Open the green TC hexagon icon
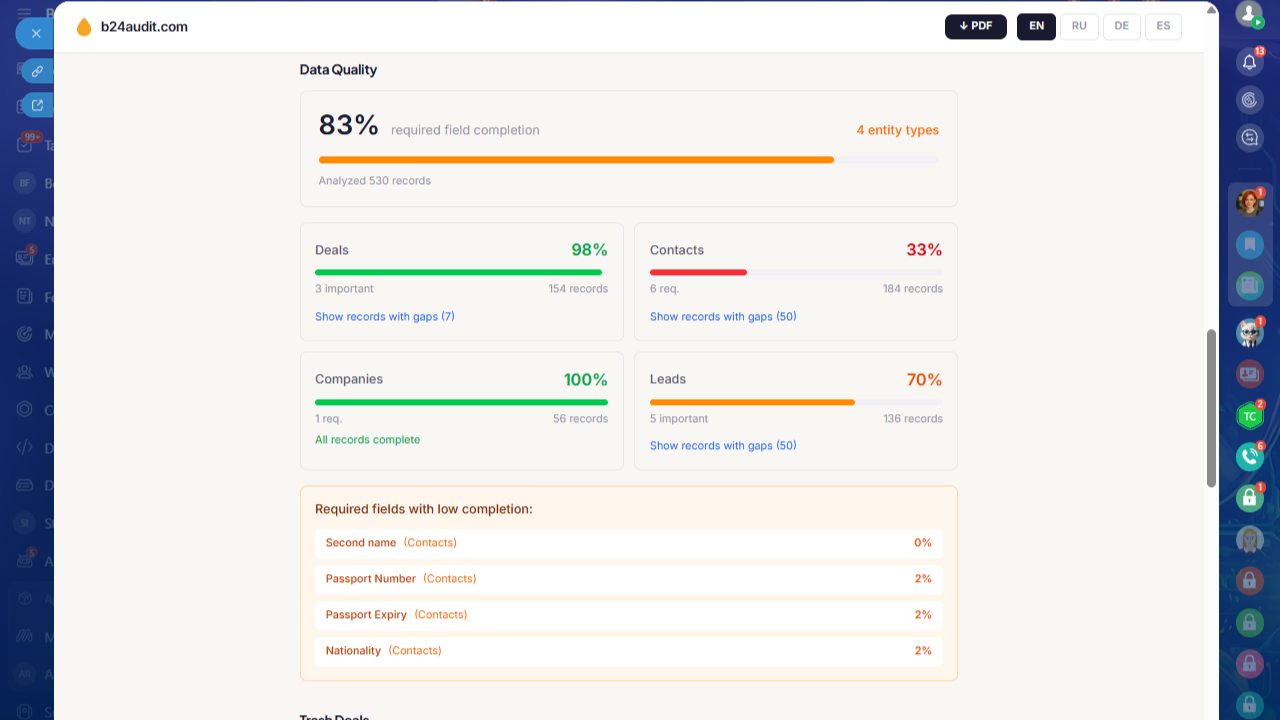 click(1249, 416)
